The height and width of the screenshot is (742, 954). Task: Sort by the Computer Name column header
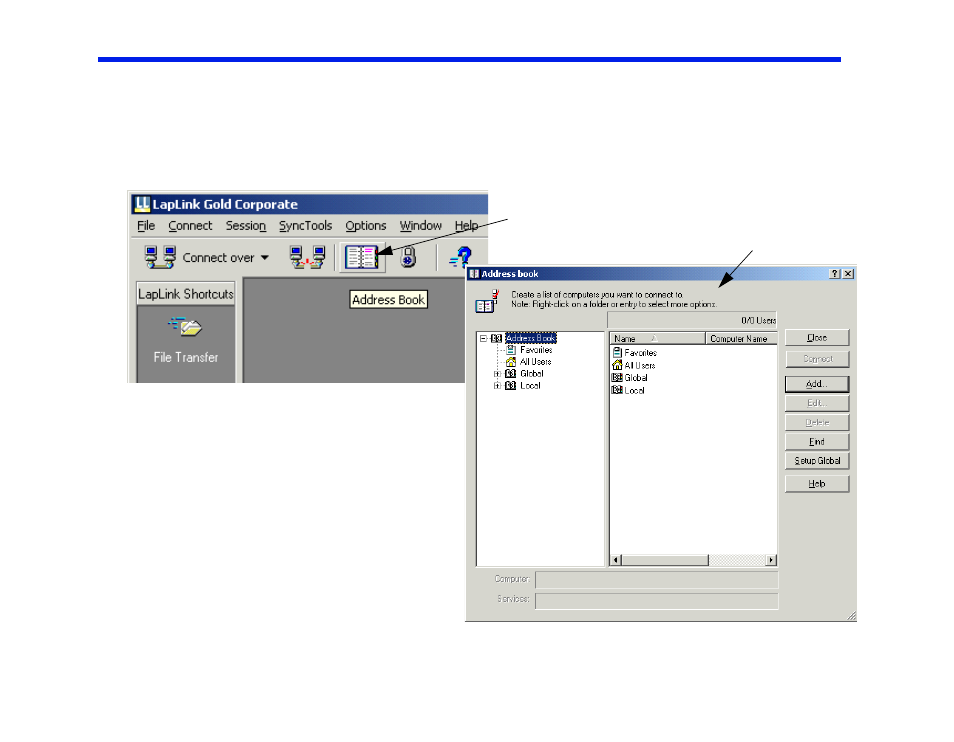coord(741,338)
